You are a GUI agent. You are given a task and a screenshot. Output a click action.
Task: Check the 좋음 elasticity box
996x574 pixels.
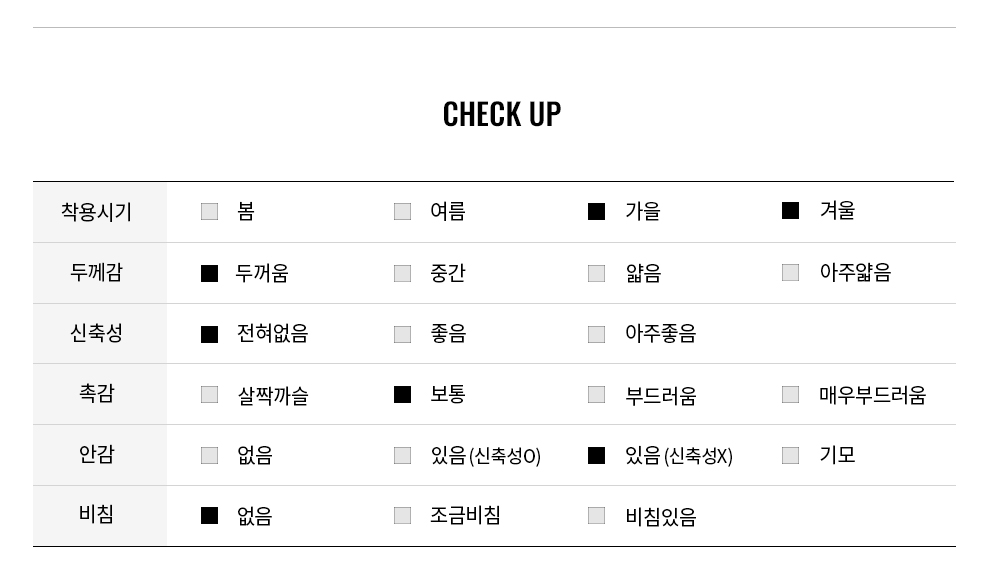[x=403, y=334]
